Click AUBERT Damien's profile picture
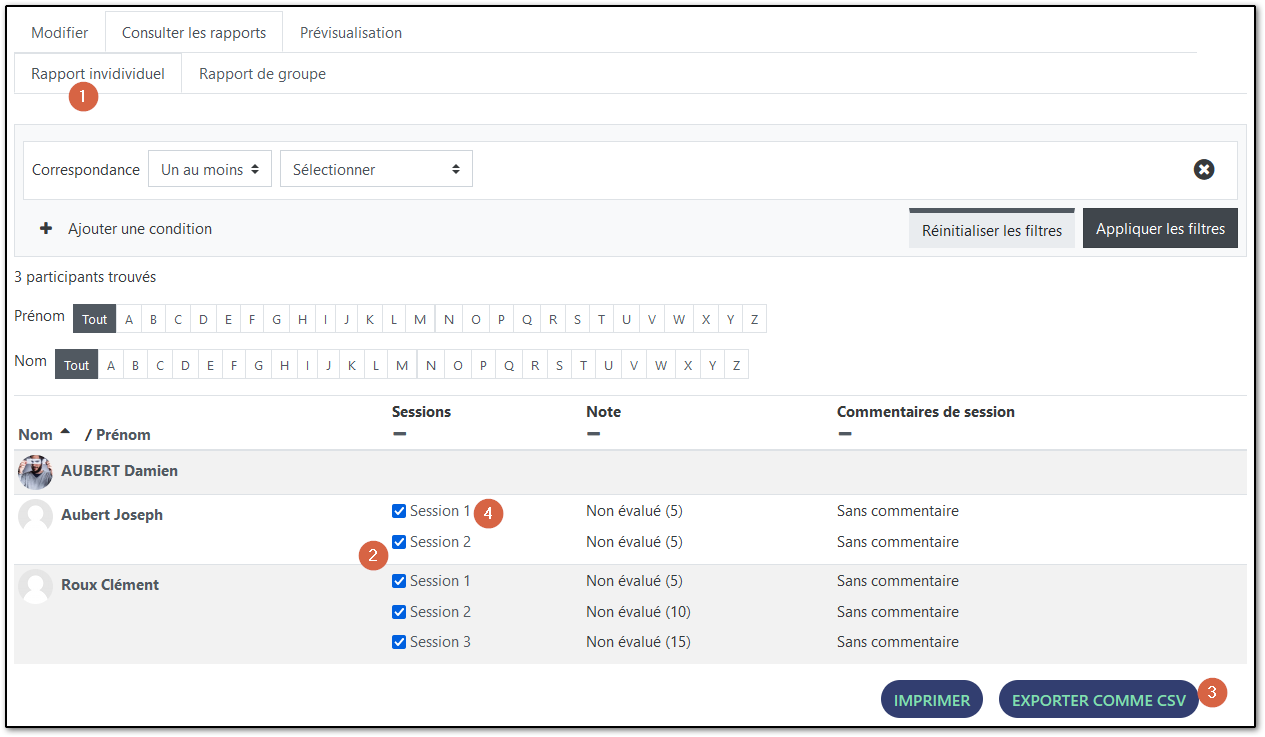Image resolution: width=1265 pixels, height=737 pixels. point(34,470)
